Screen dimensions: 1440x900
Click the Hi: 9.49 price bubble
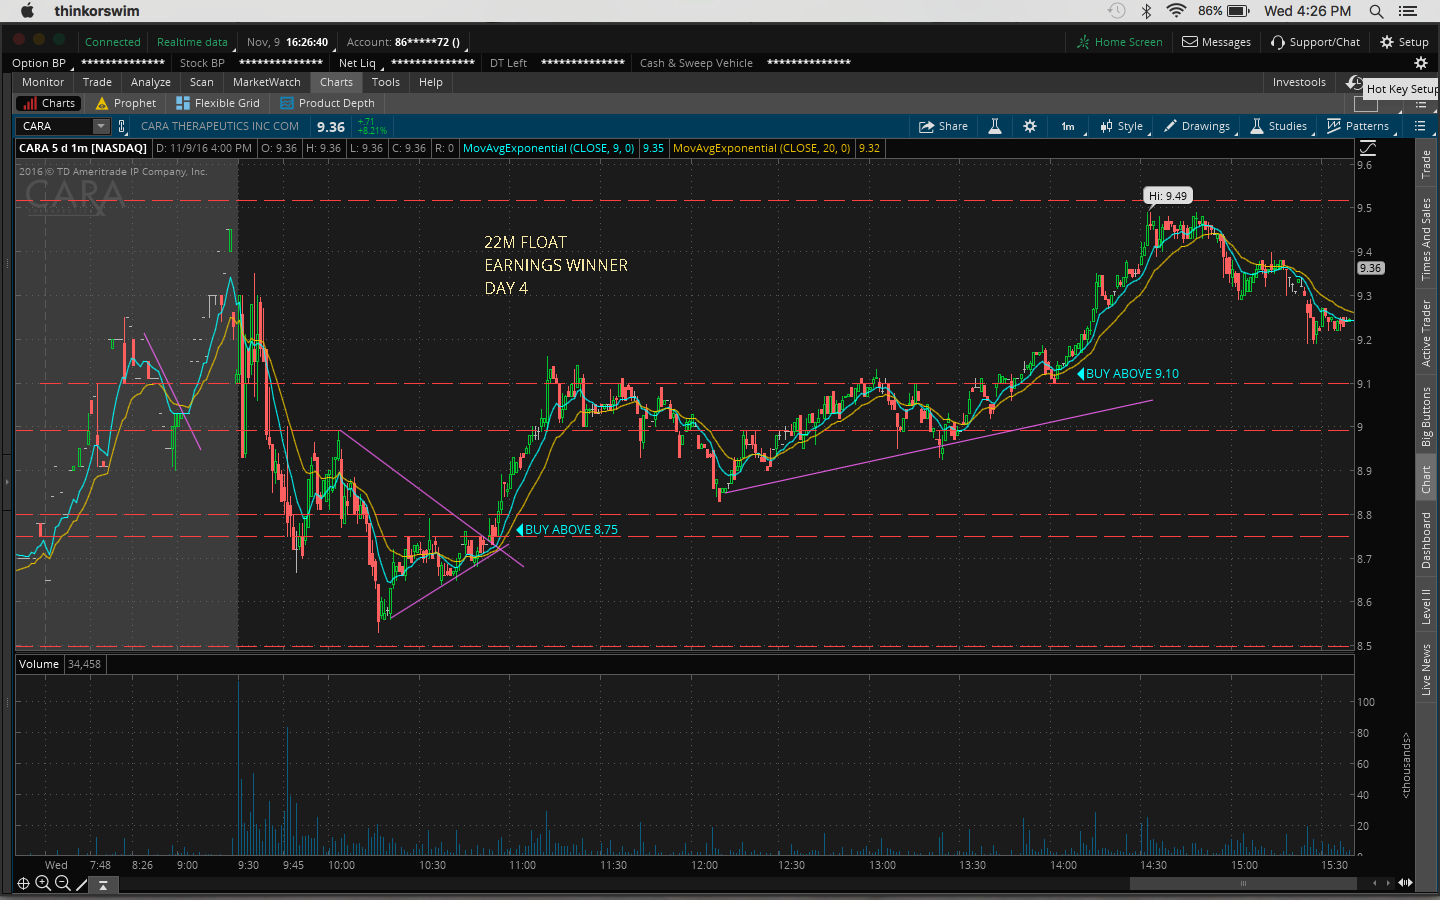pos(1168,196)
